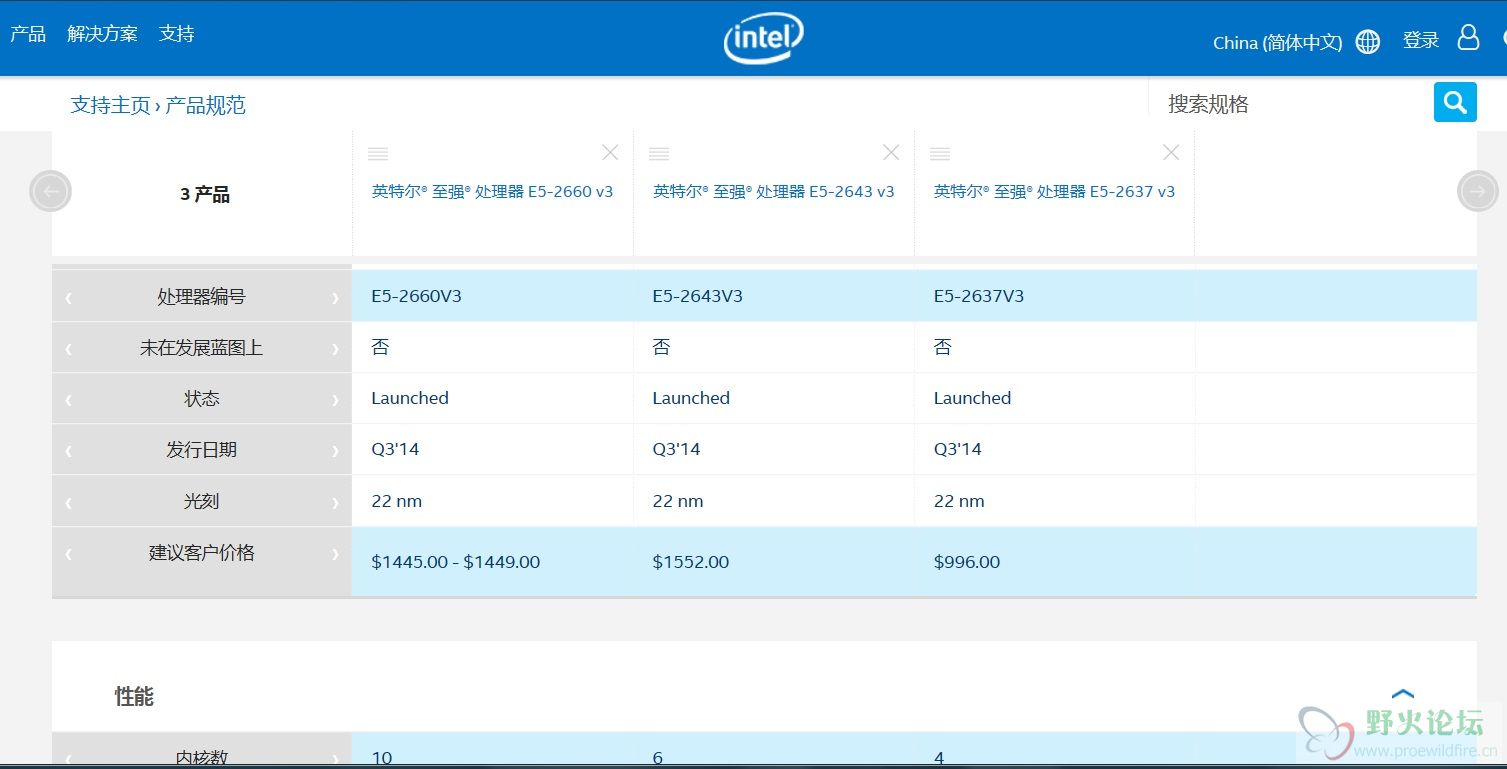The width and height of the screenshot is (1507, 769).
Task: Click Q3'14 date for E5-2643 v3
Action: 676,449
